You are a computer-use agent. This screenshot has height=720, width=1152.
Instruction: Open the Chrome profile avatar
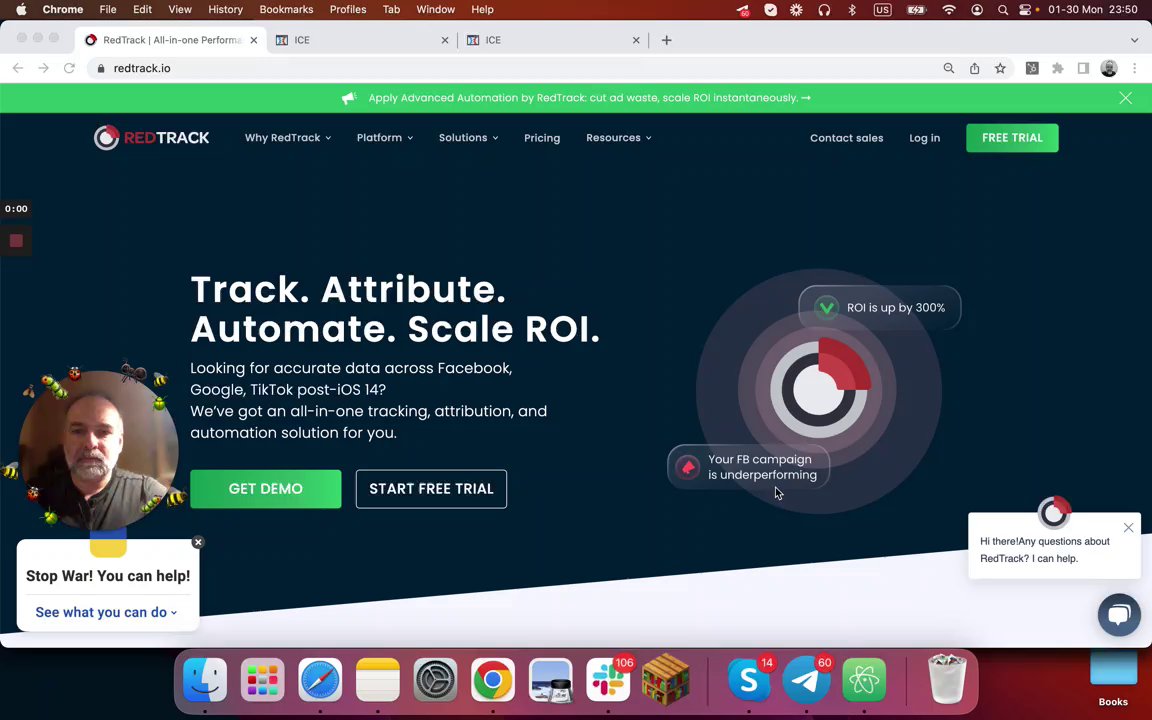1109,68
